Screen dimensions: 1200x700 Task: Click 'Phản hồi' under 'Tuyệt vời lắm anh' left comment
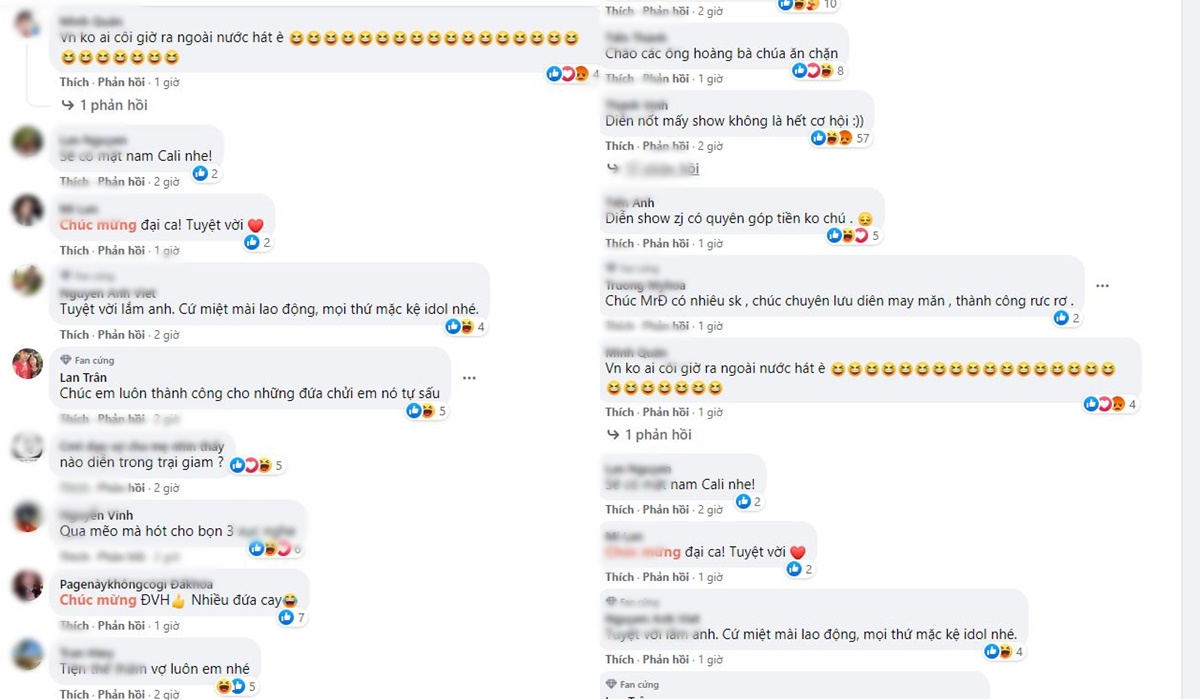[121, 334]
